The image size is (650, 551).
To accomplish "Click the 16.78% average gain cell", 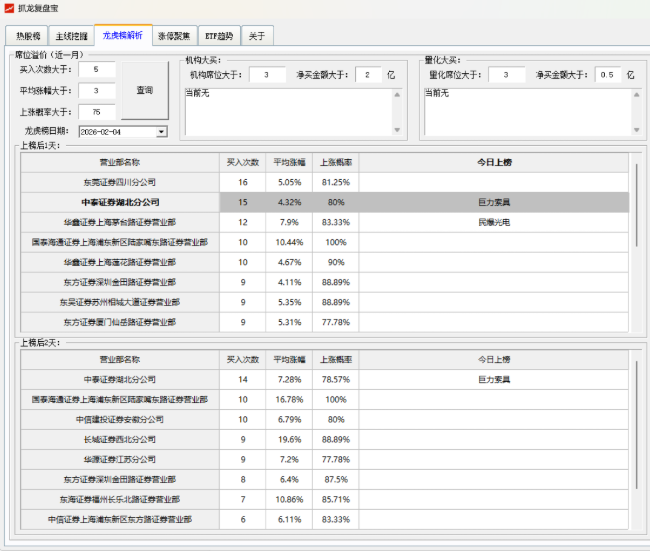I will (289, 400).
